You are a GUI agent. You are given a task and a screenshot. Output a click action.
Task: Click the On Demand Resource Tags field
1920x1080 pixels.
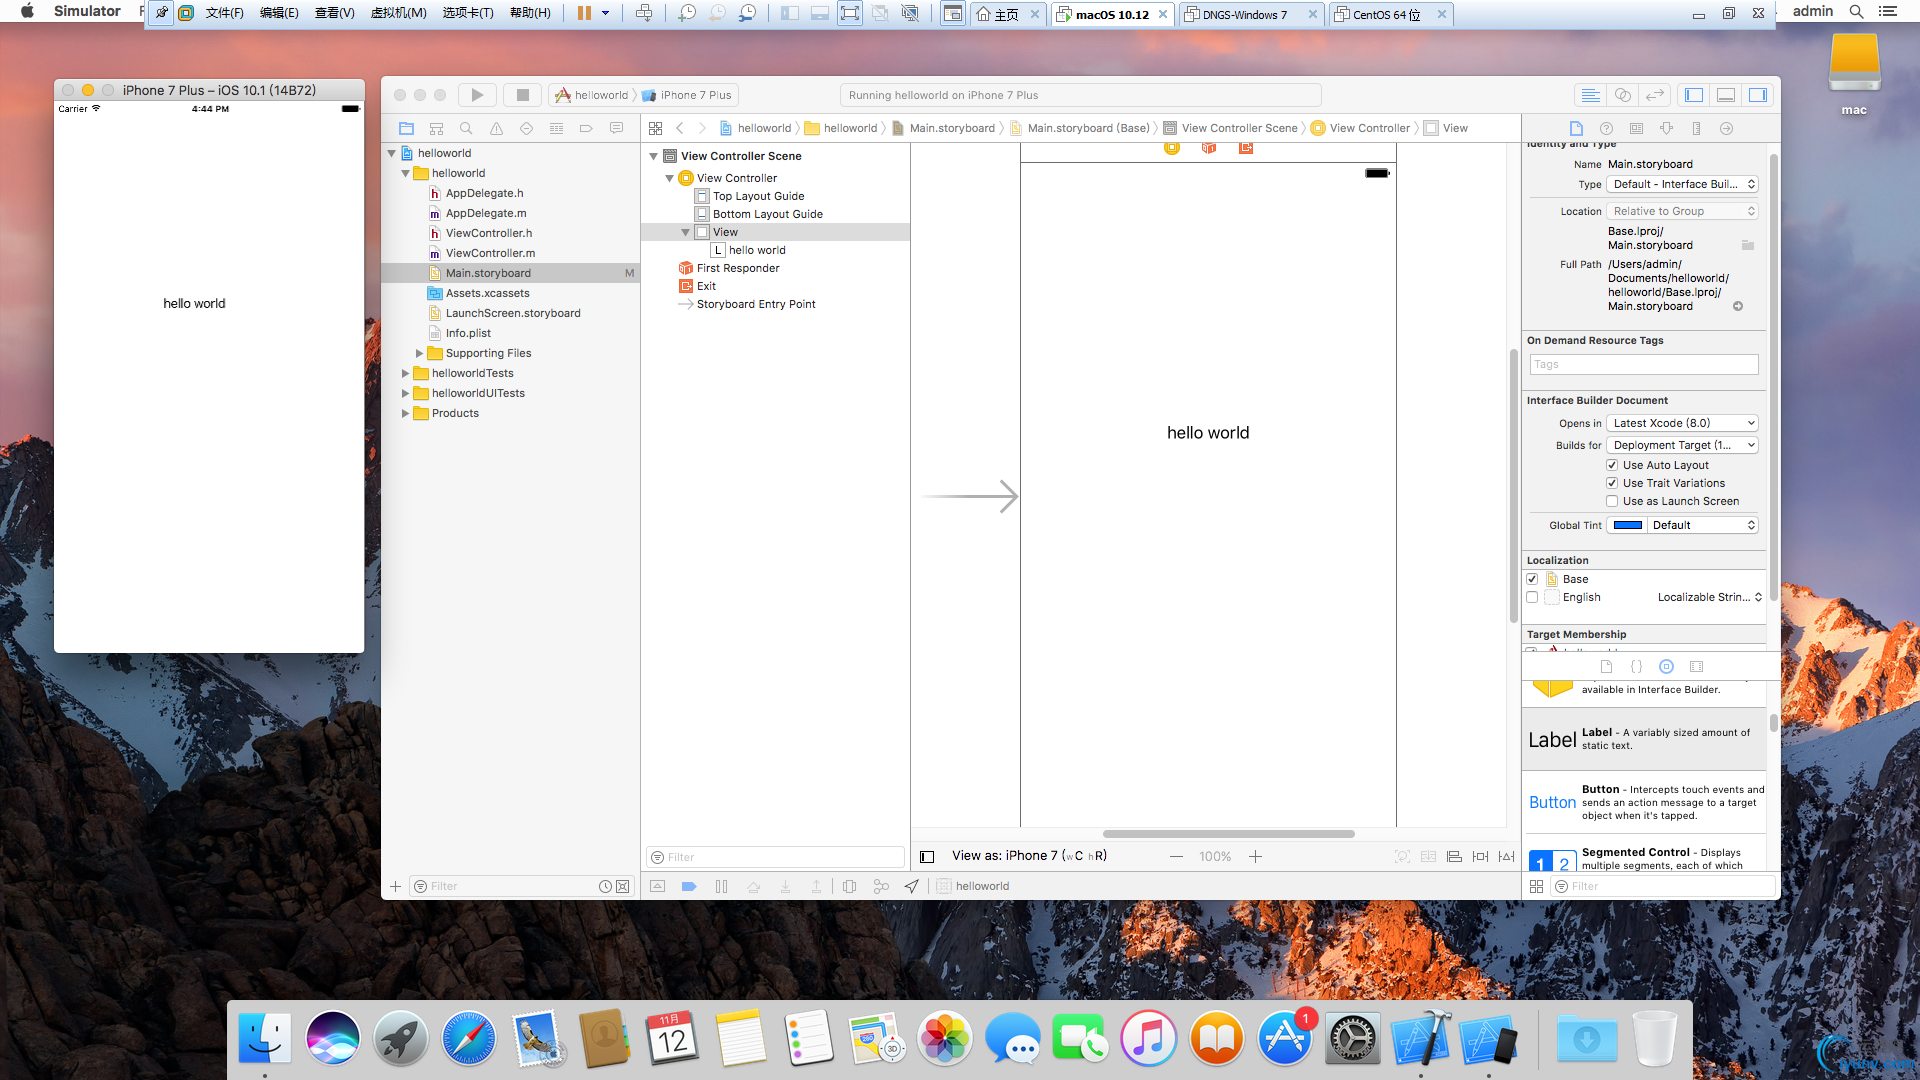(1644, 365)
